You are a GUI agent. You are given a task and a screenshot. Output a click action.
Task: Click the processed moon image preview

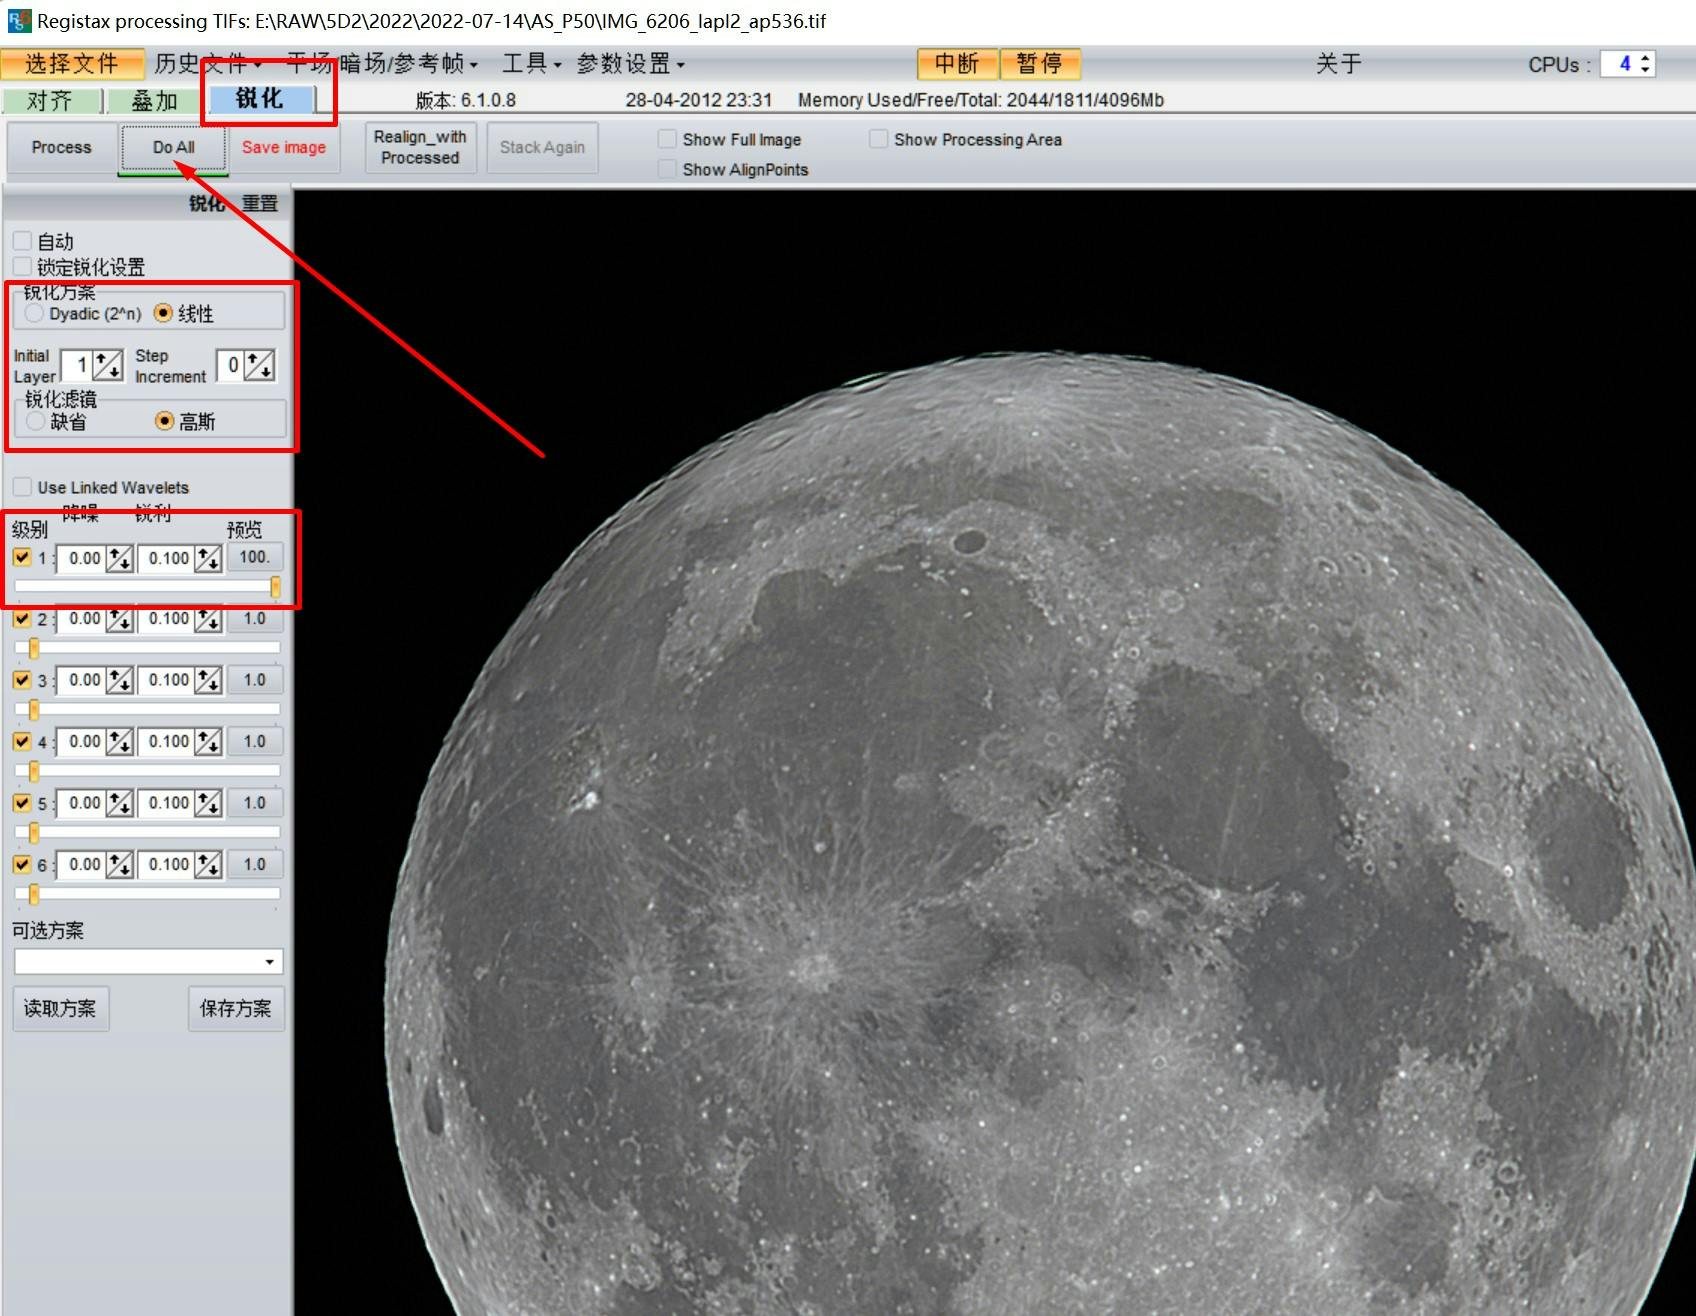click(x=994, y=752)
